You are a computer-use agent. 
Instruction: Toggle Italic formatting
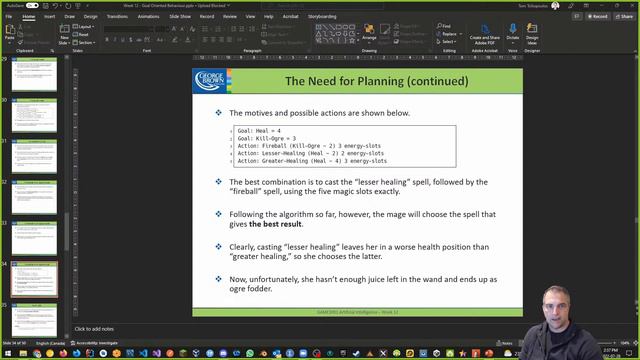[115, 40]
